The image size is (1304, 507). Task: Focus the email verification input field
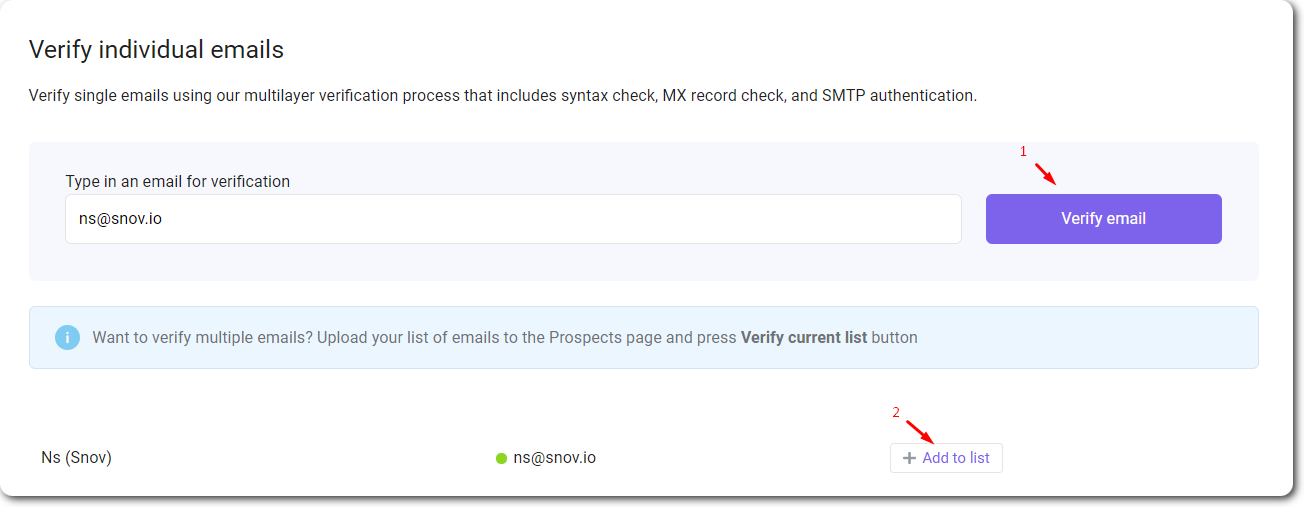[513, 219]
